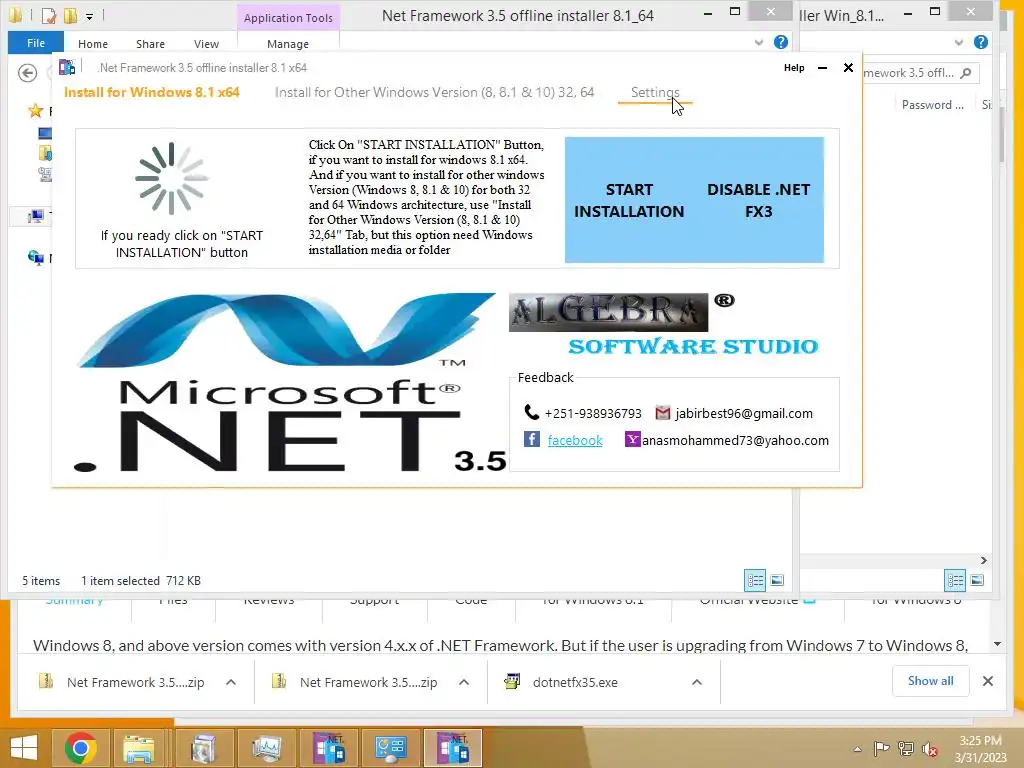Open File Explorer from the taskbar
Image resolution: width=1024 pixels, height=768 pixels.
click(139, 748)
